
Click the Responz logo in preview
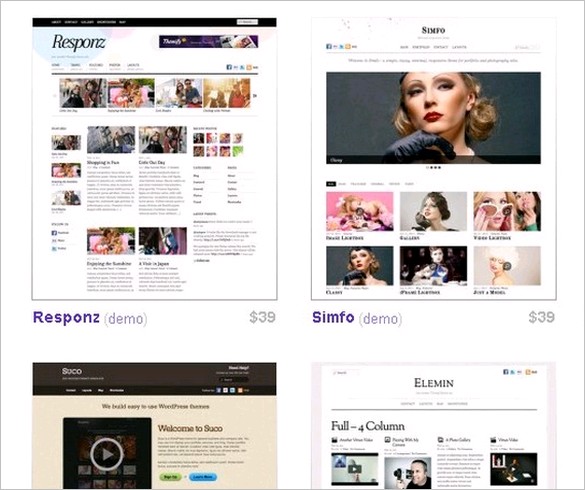79,42
